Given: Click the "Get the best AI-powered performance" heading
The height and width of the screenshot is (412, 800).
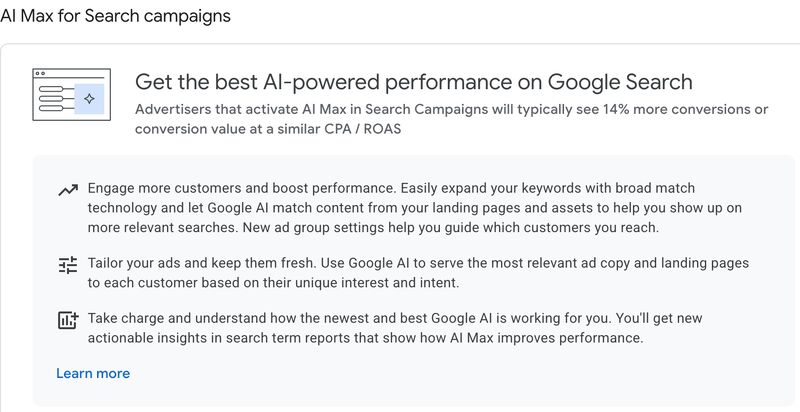Looking at the screenshot, I should coord(413,81).
